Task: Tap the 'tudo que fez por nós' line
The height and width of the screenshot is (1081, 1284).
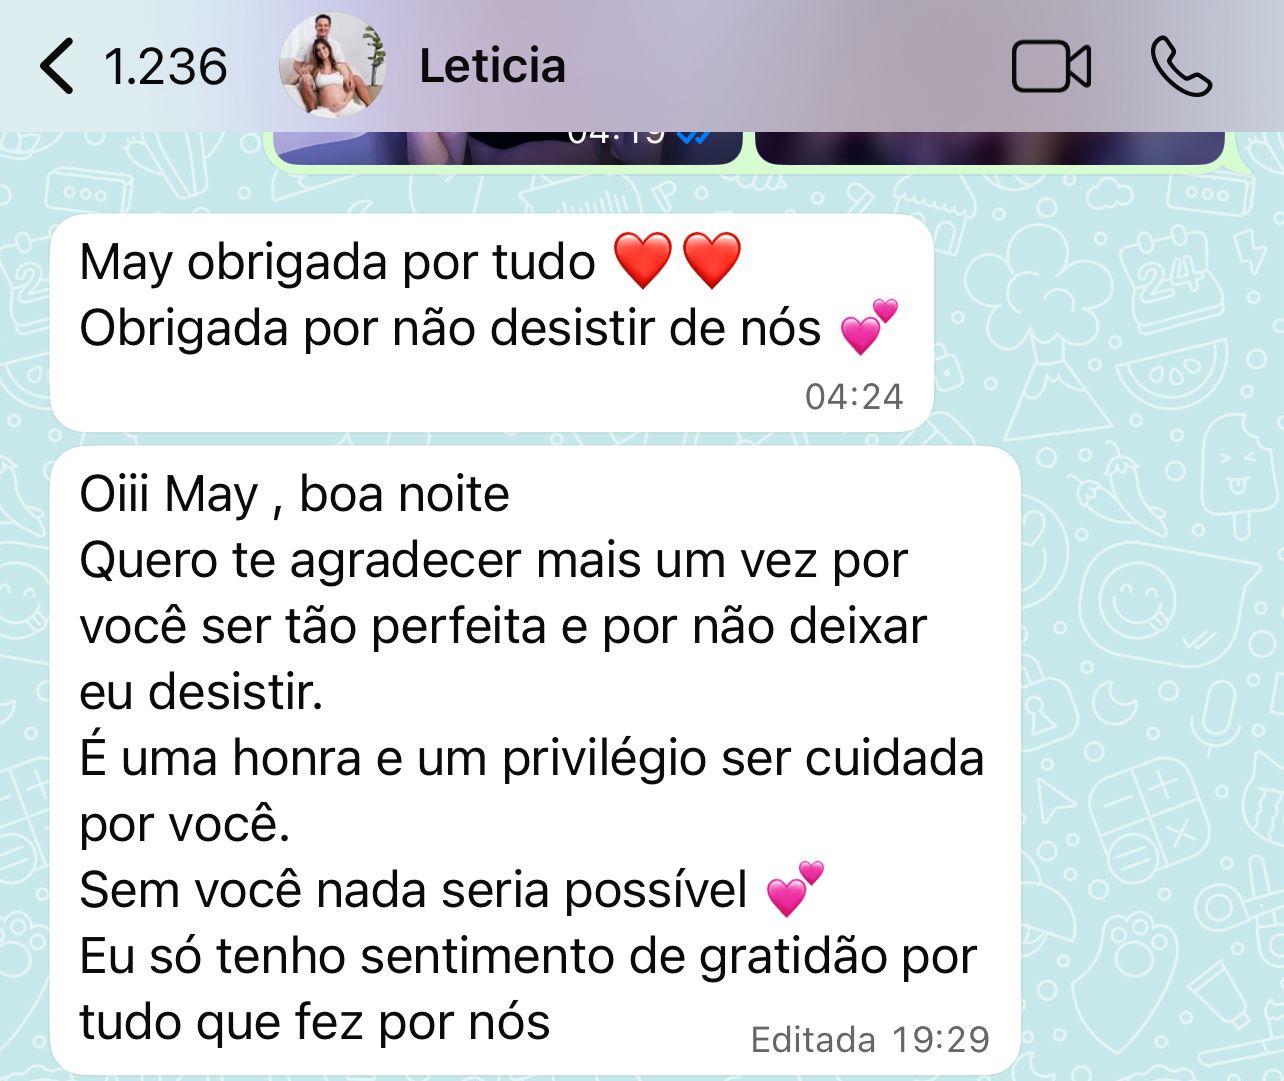Action: click(315, 1022)
